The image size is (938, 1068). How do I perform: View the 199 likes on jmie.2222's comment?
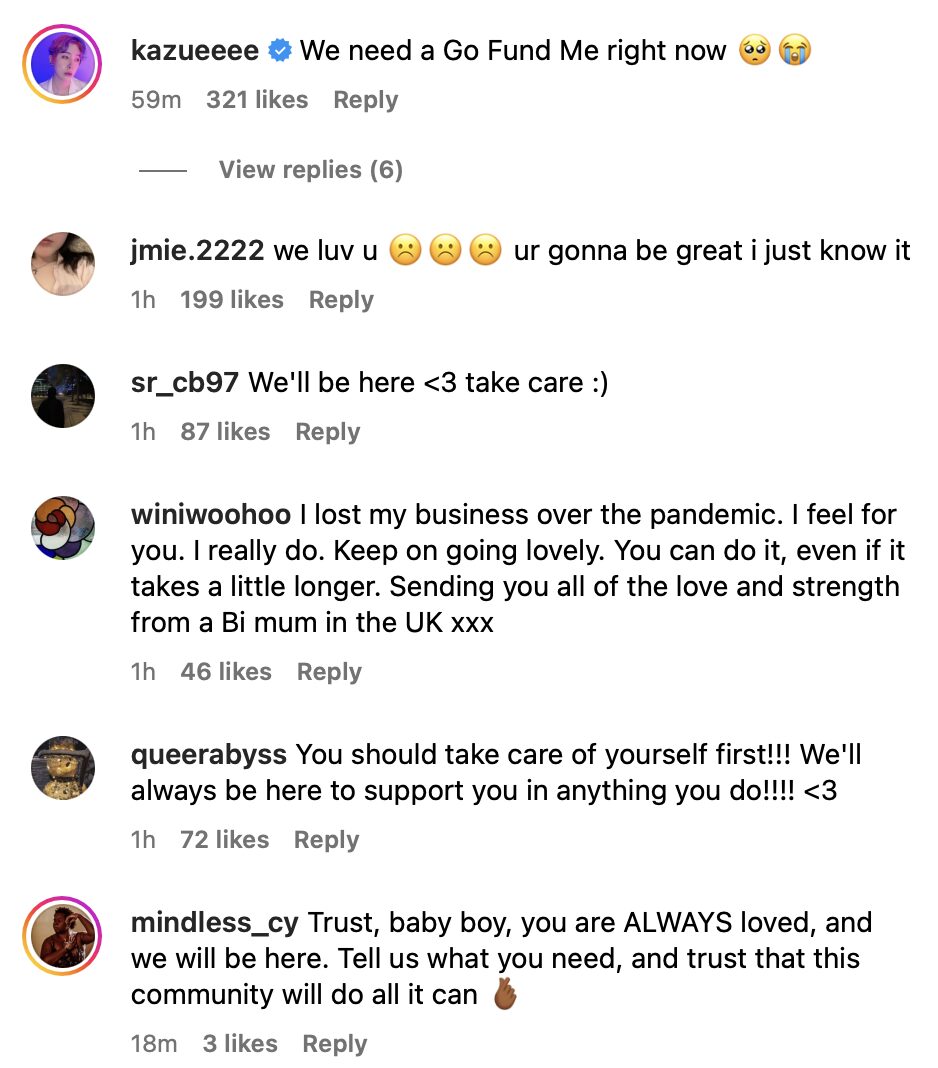(232, 300)
